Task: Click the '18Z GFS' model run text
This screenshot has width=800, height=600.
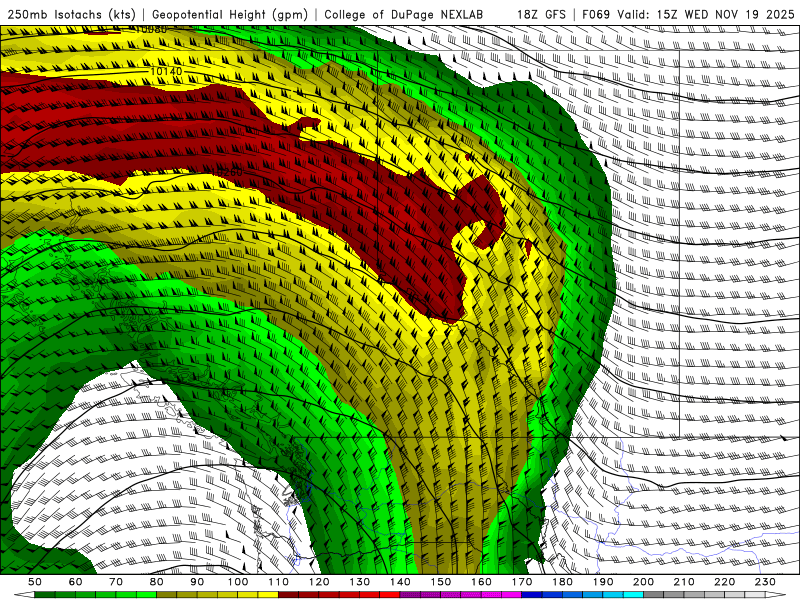Action: 541,15
